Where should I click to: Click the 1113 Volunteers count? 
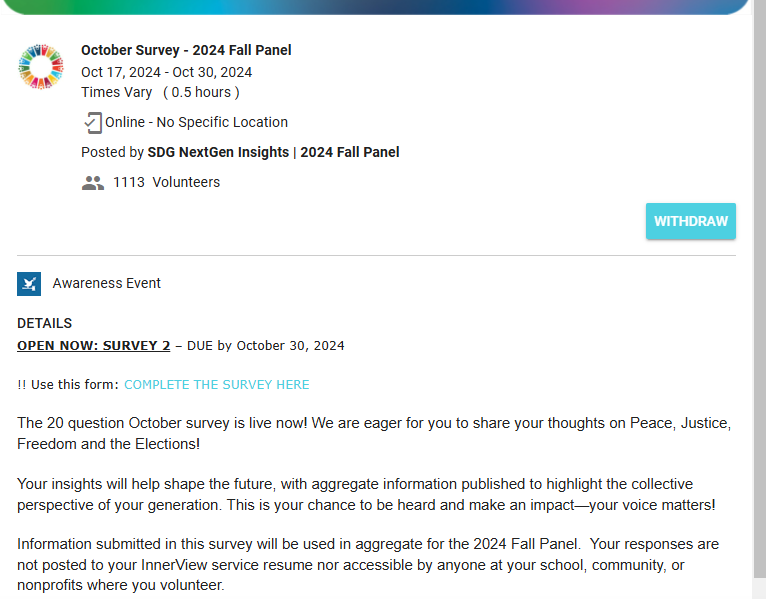pyautogui.click(x=166, y=183)
